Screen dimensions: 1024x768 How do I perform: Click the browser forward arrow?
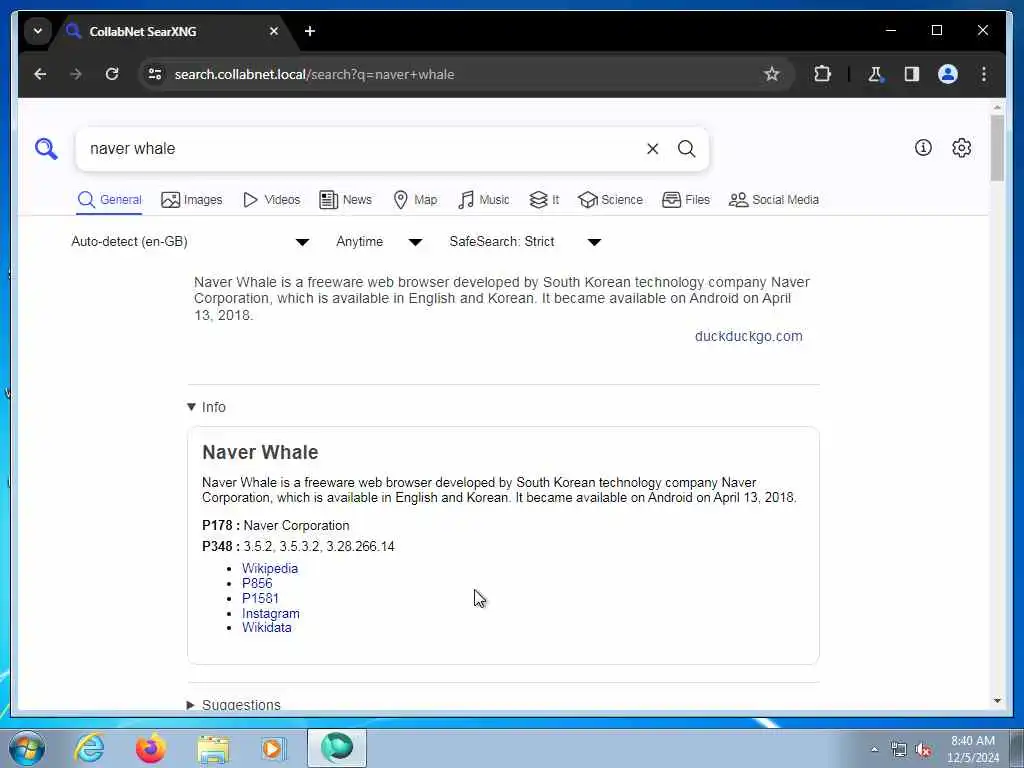pos(76,74)
